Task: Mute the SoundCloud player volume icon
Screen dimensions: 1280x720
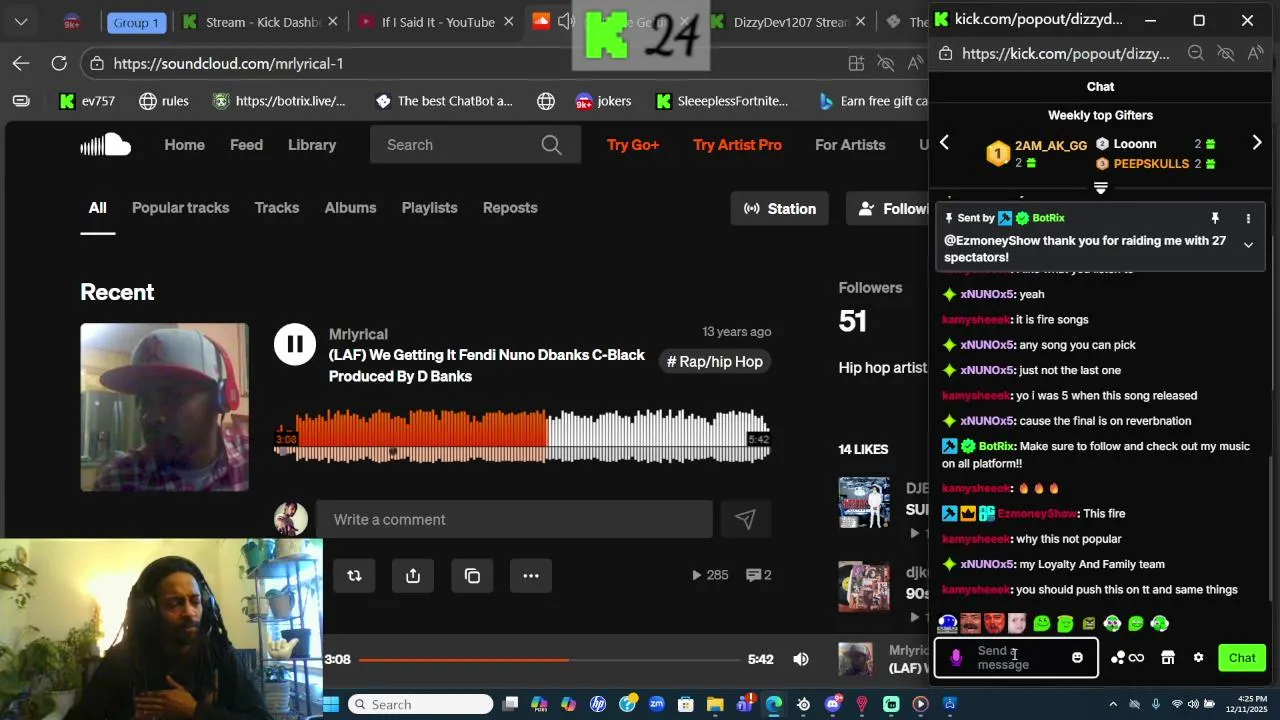Action: tap(801, 659)
